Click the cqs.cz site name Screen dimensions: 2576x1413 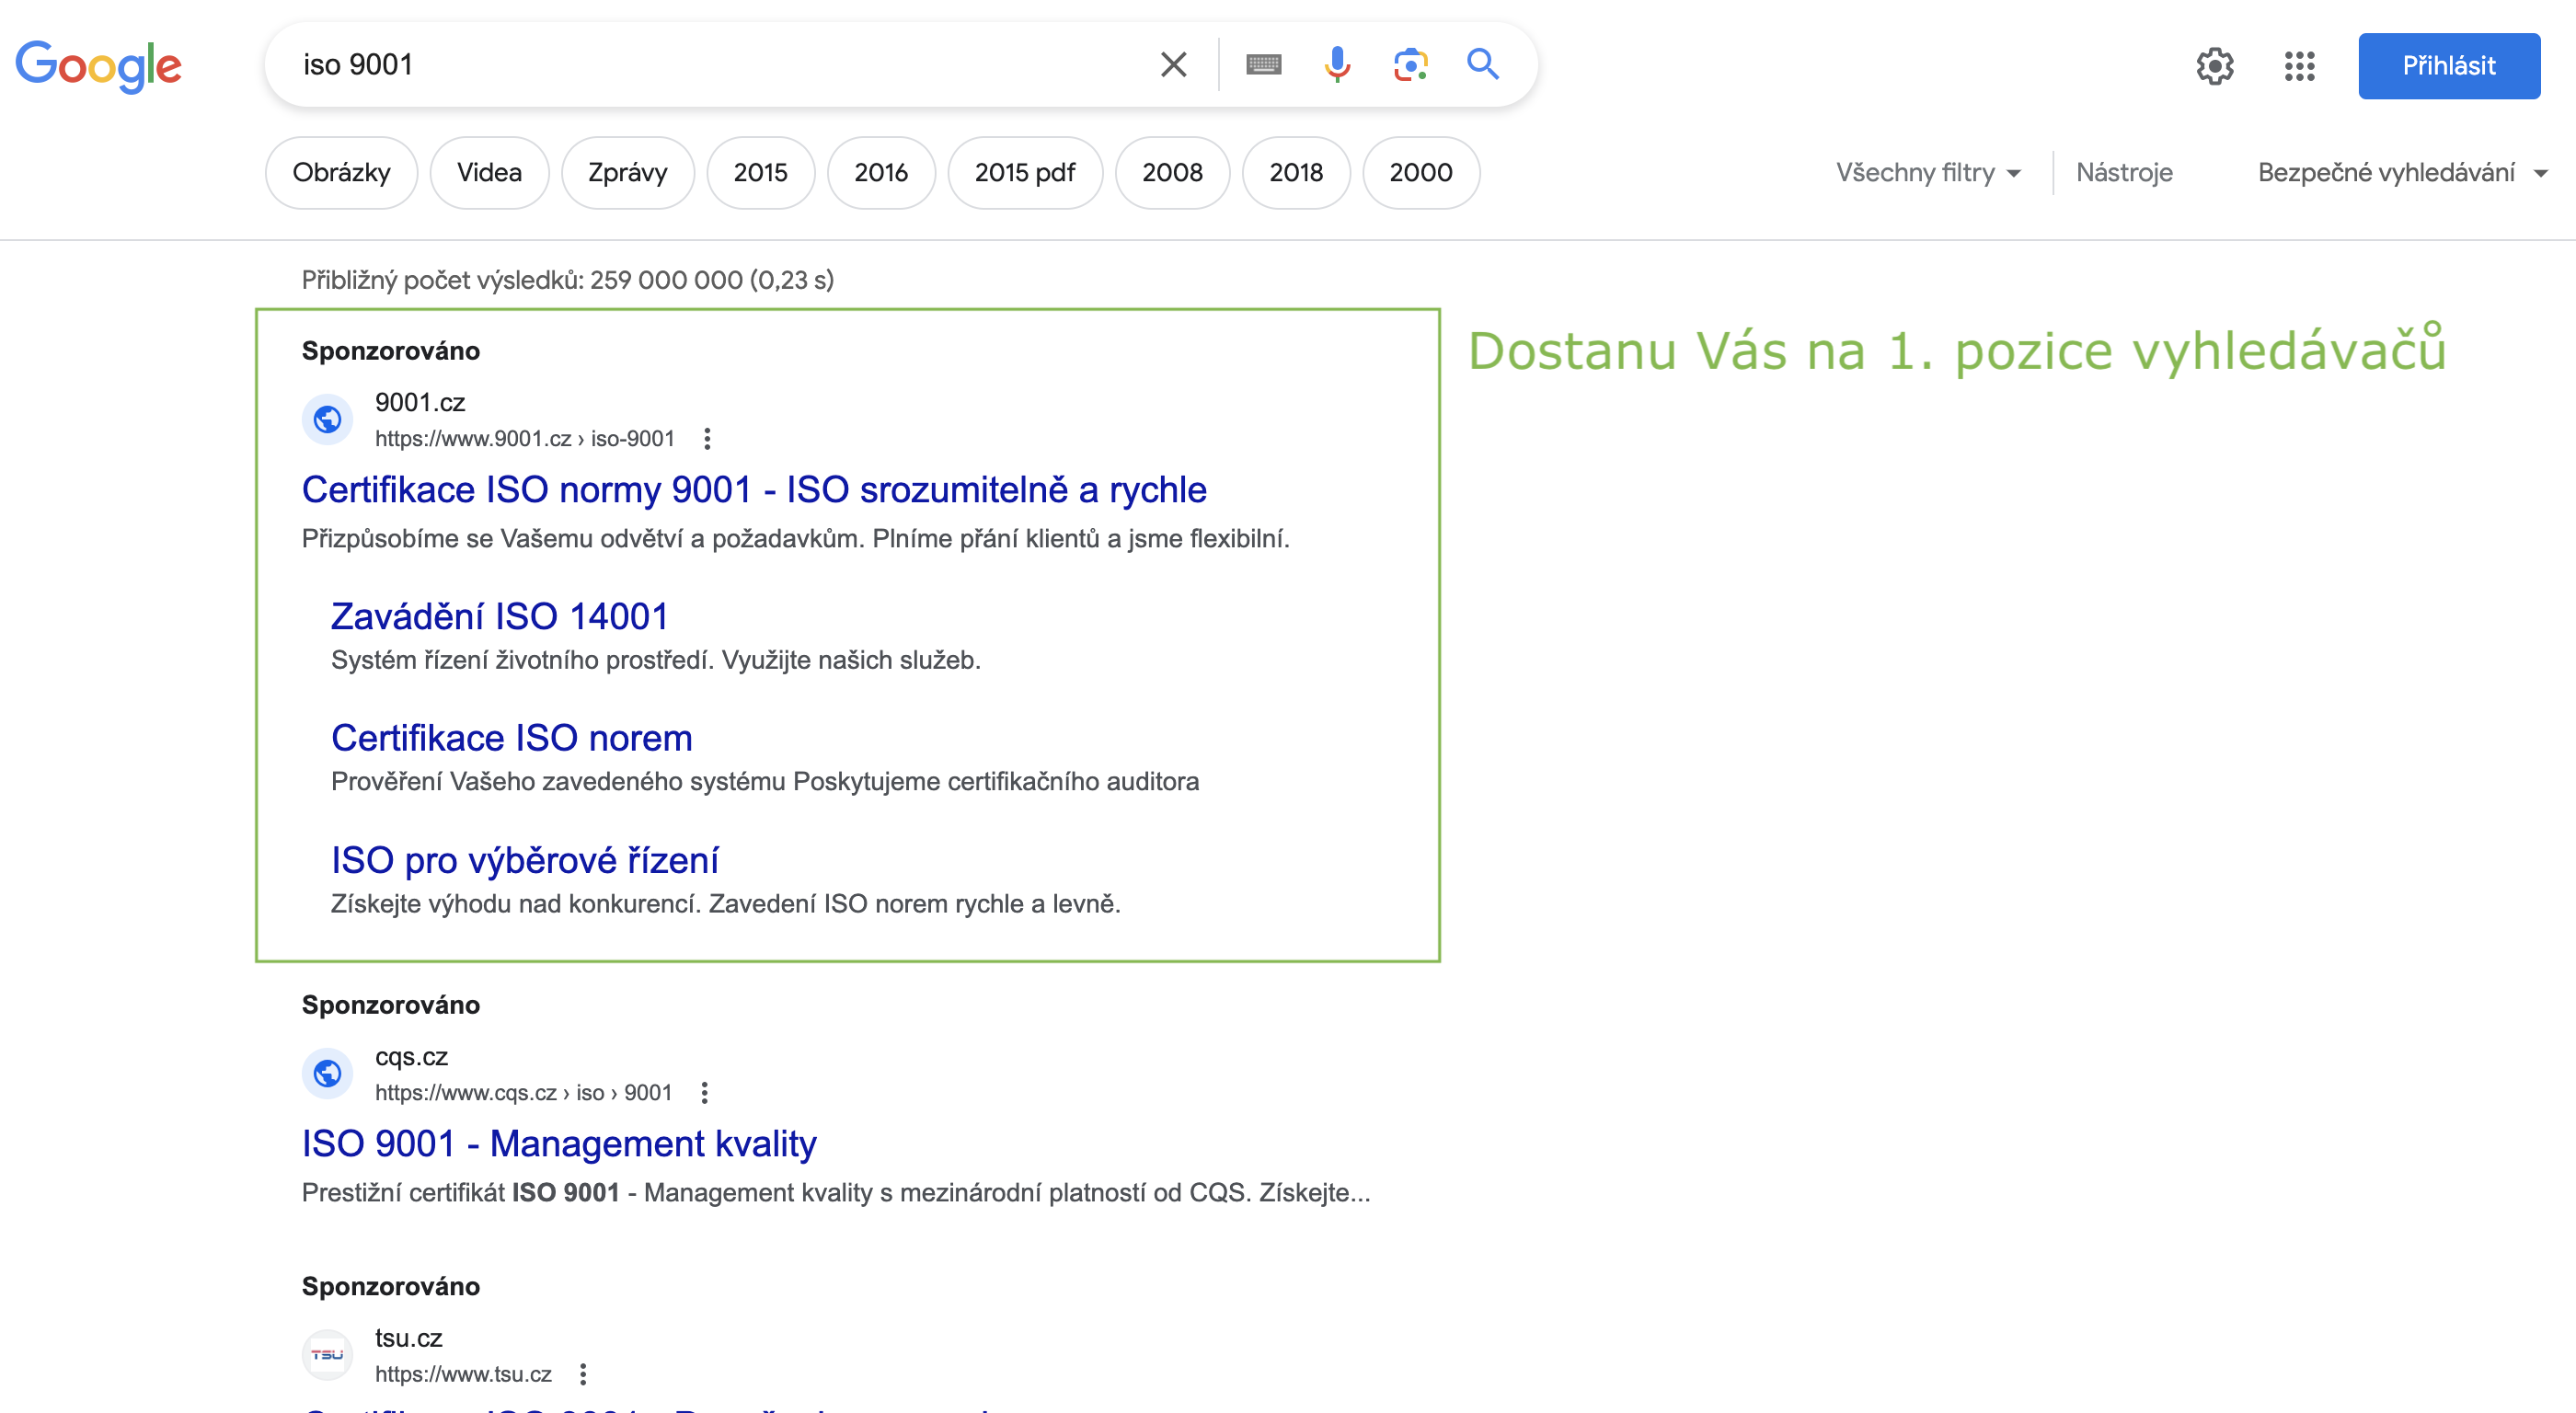tap(411, 1056)
